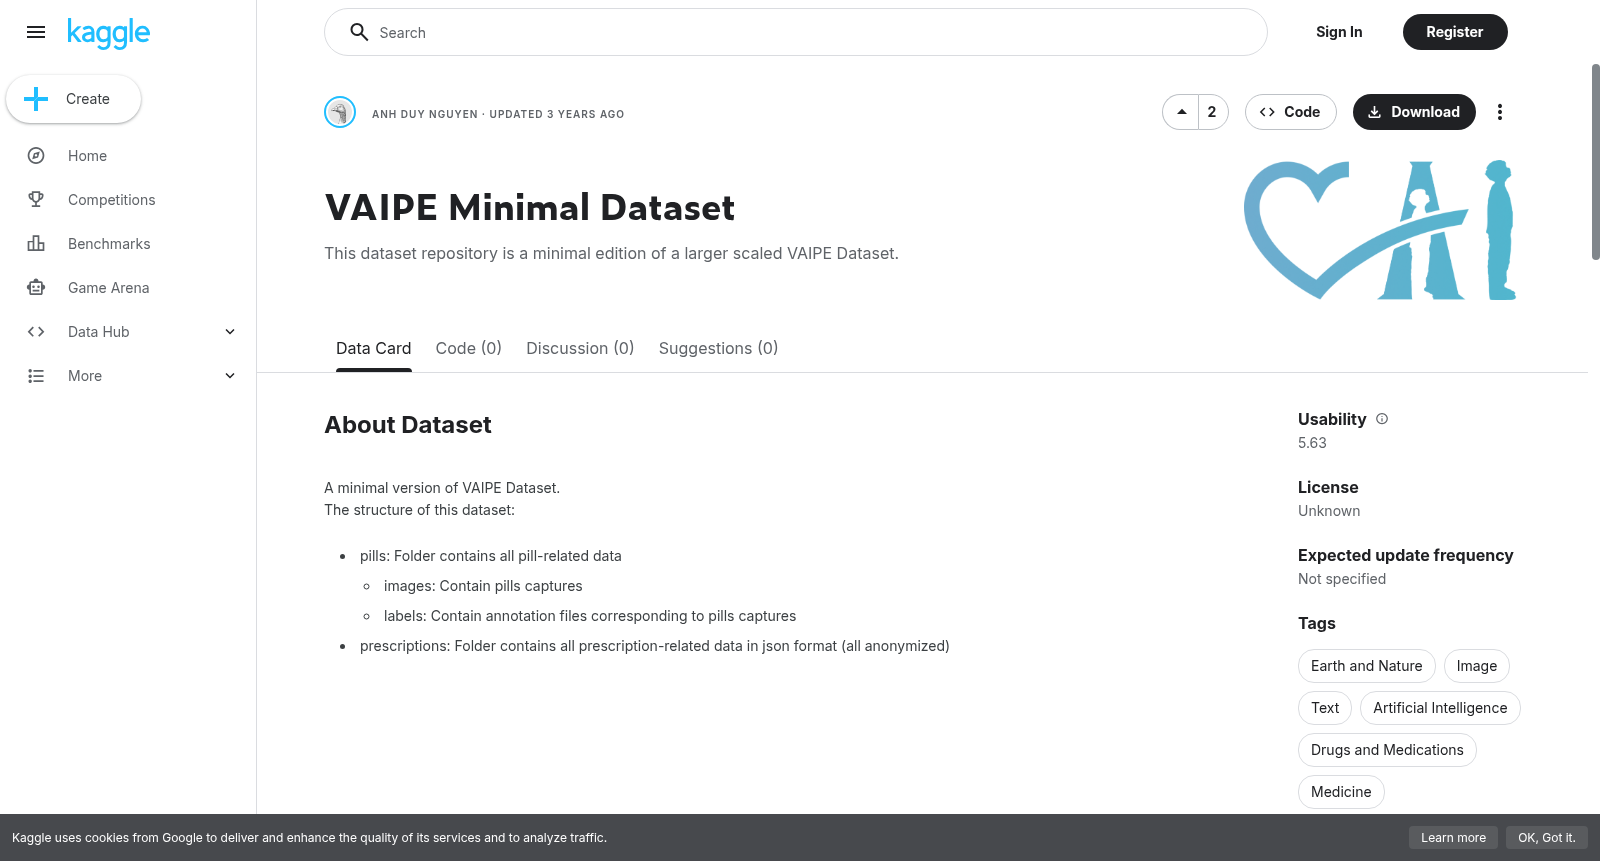Screen dimensions: 1600x861
Task: Open Anh Duy Nguyen's profile avatar
Action: click(x=340, y=112)
